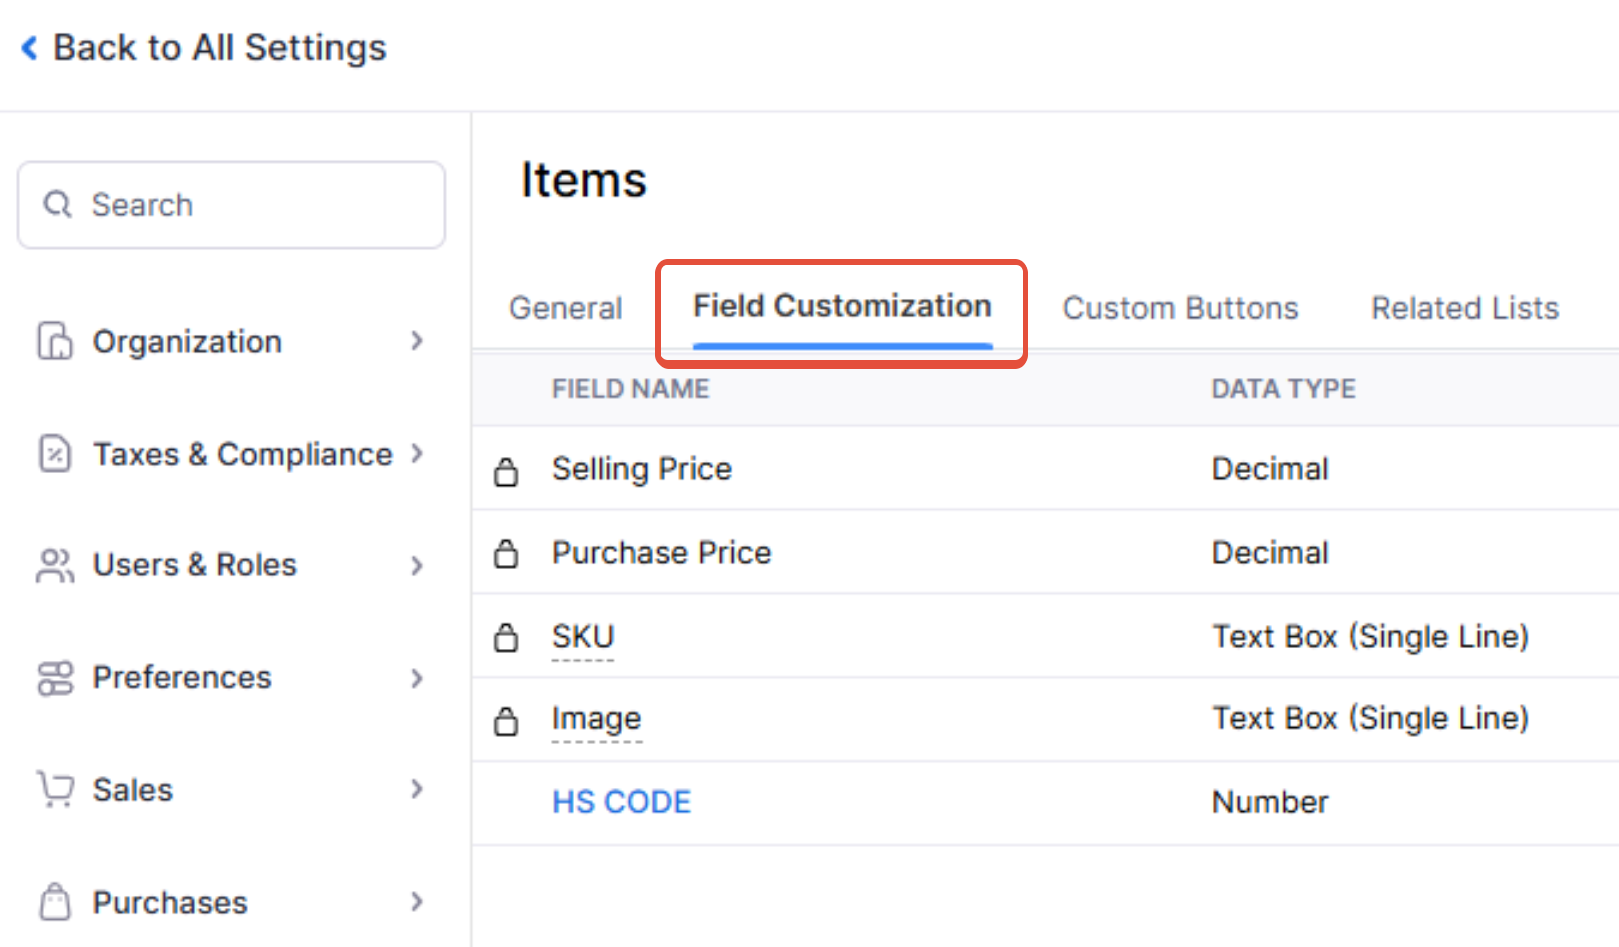Screen dimensions: 1619x947
Task: Expand the Users & Roles chevron
Action: [417, 565]
